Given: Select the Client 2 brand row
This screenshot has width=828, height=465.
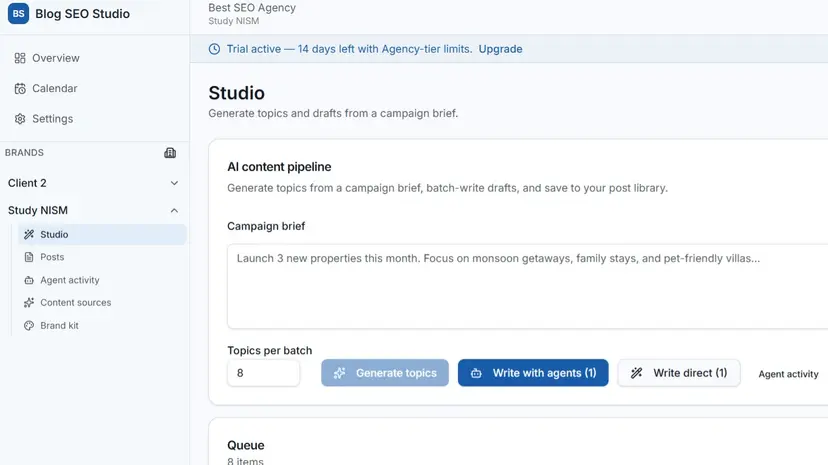Looking at the screenshot, I should pos(94,183).
